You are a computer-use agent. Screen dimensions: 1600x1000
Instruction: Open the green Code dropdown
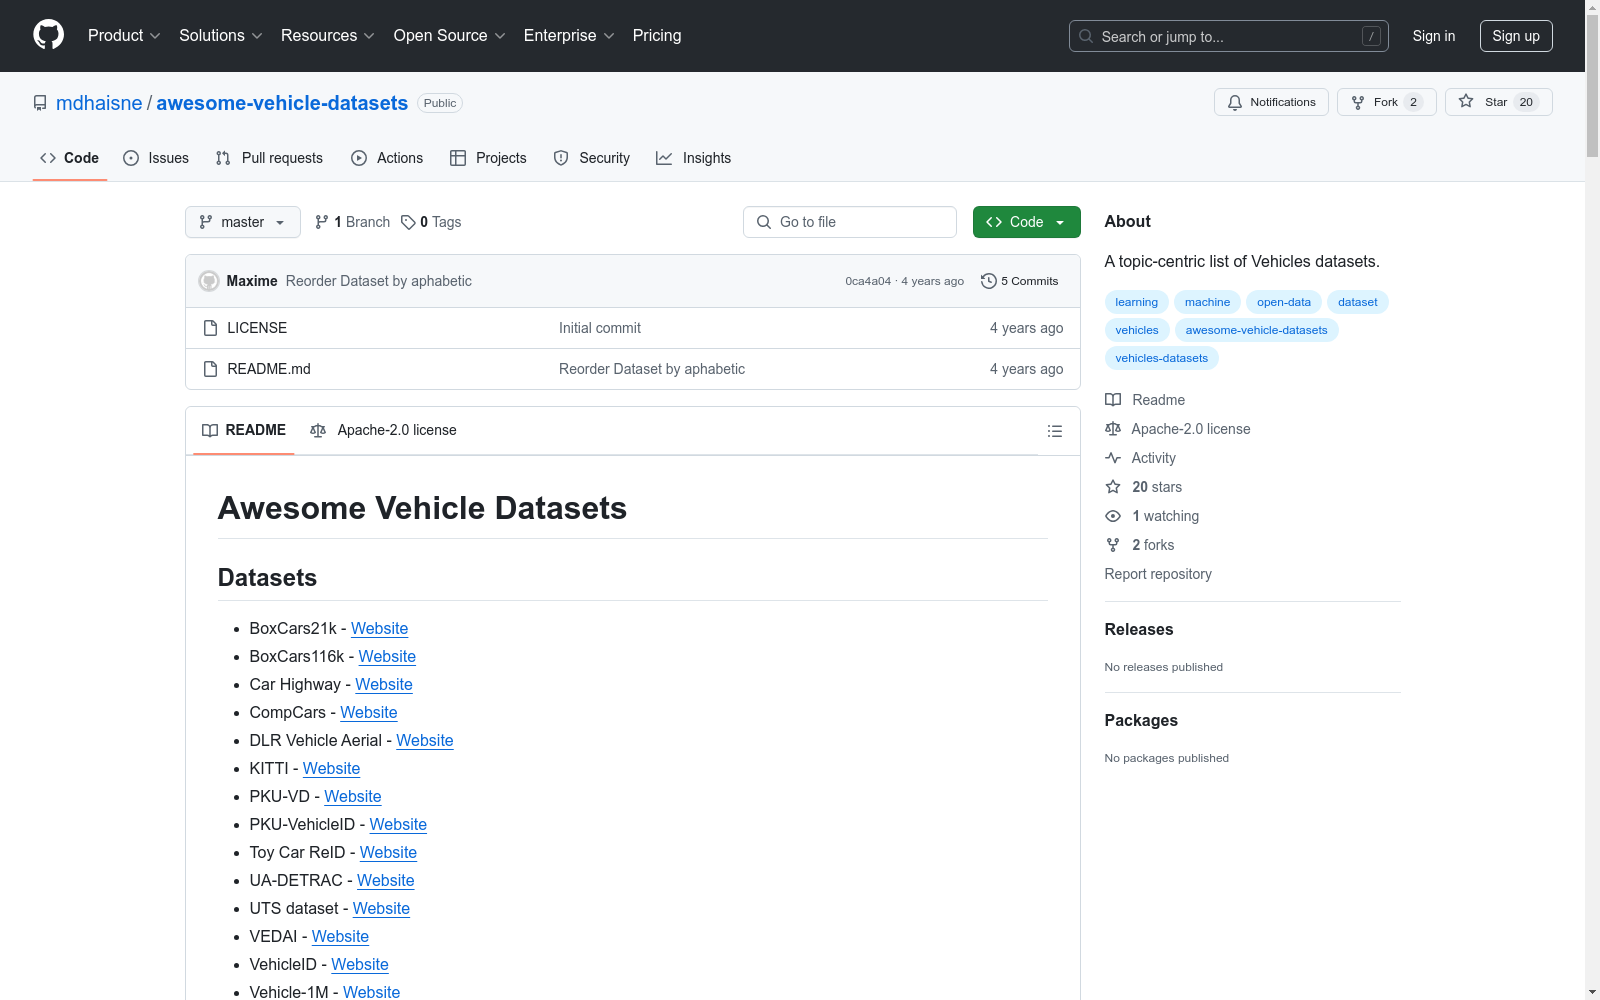[x=1026, y=222]
